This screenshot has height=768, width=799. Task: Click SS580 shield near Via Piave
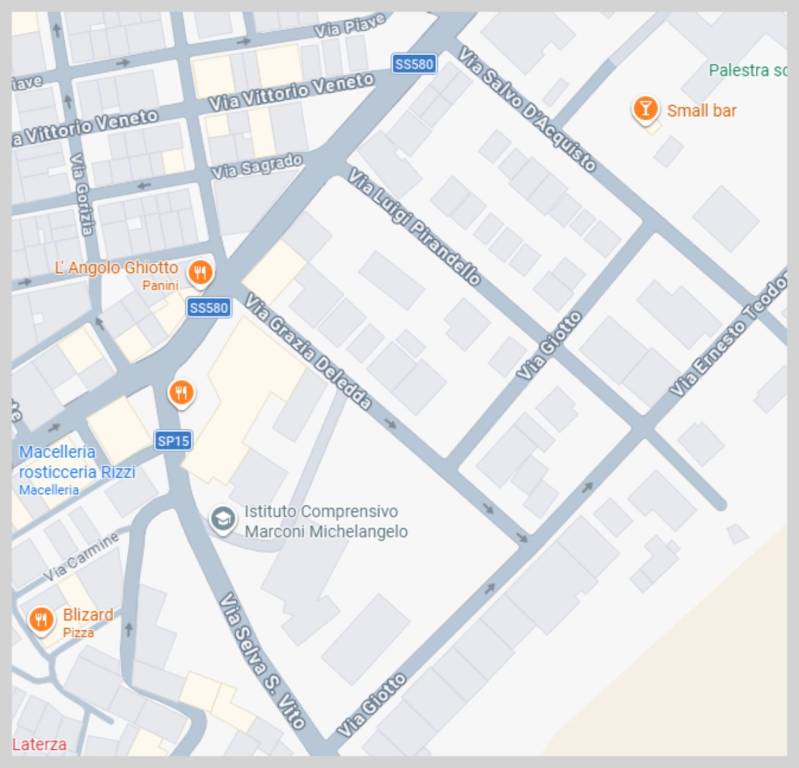[x=414, y=64]
